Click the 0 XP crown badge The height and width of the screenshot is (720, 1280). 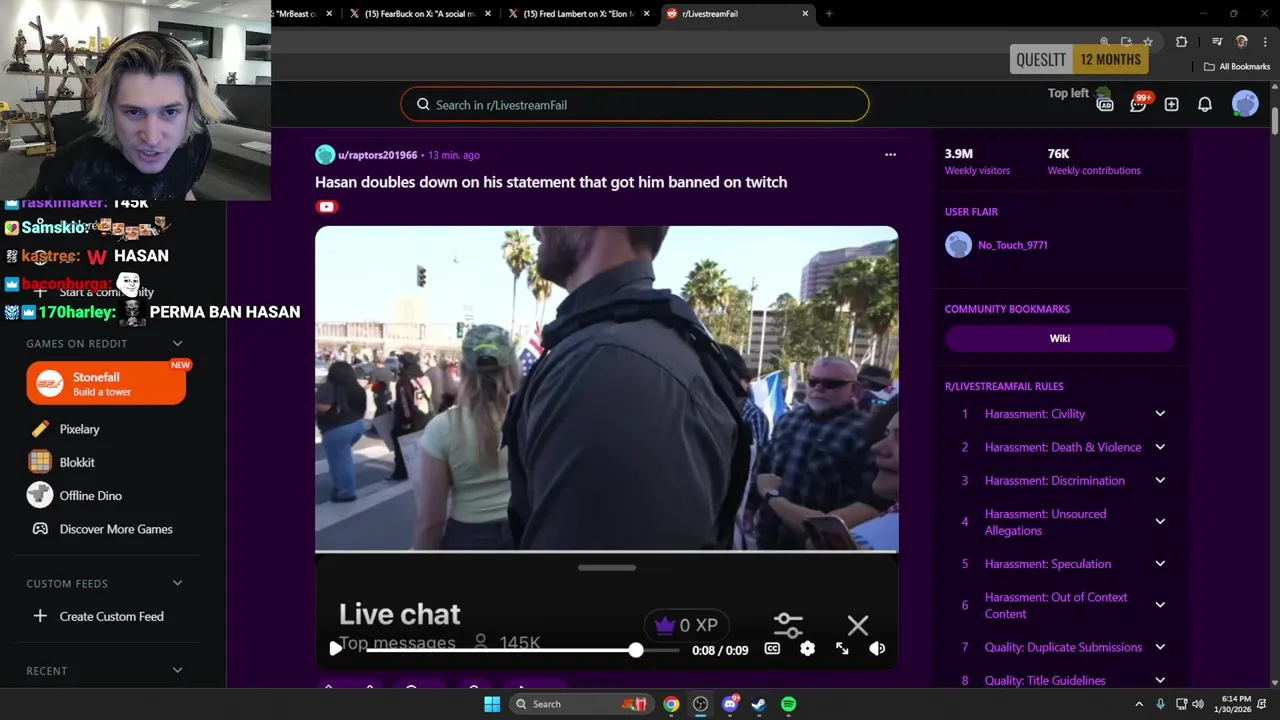pyautogui.click(x=686, y=625)
